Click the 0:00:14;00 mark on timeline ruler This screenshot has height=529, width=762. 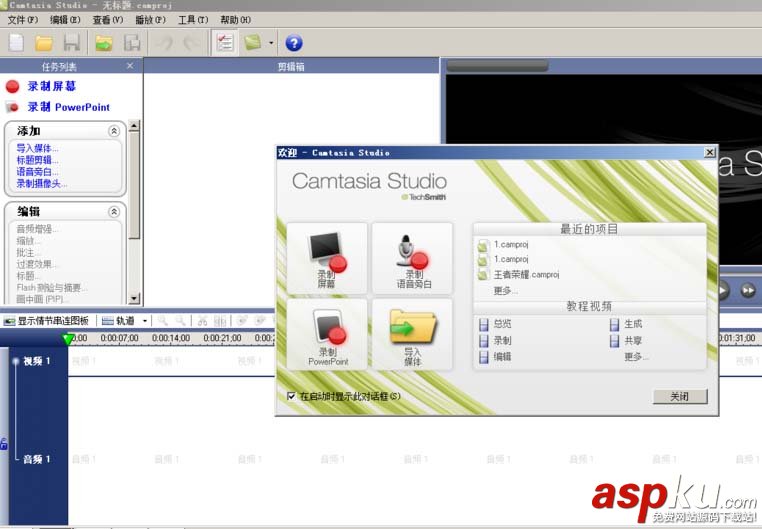pos(171,338)
